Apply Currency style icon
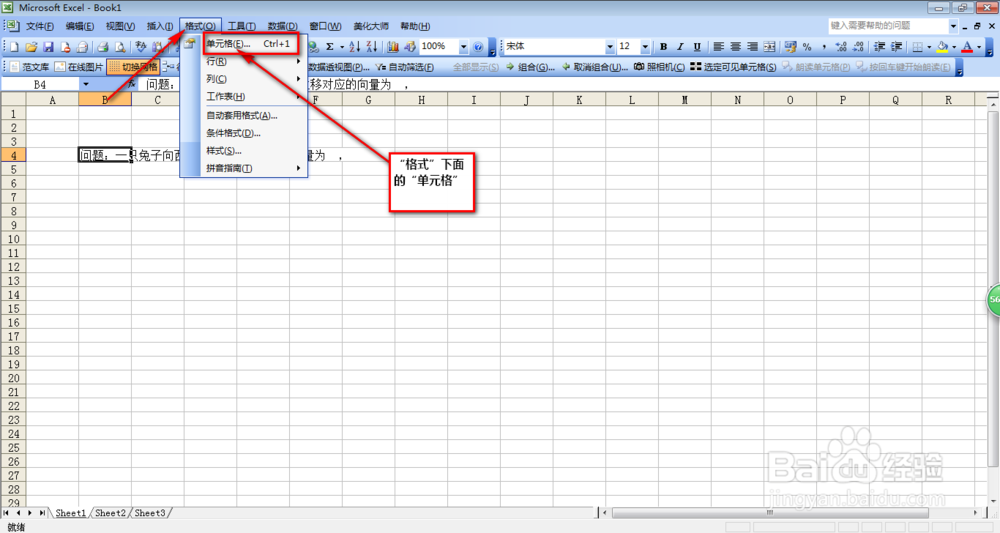This screenshot has height=533, width=1000. click(x=791, y=47)
